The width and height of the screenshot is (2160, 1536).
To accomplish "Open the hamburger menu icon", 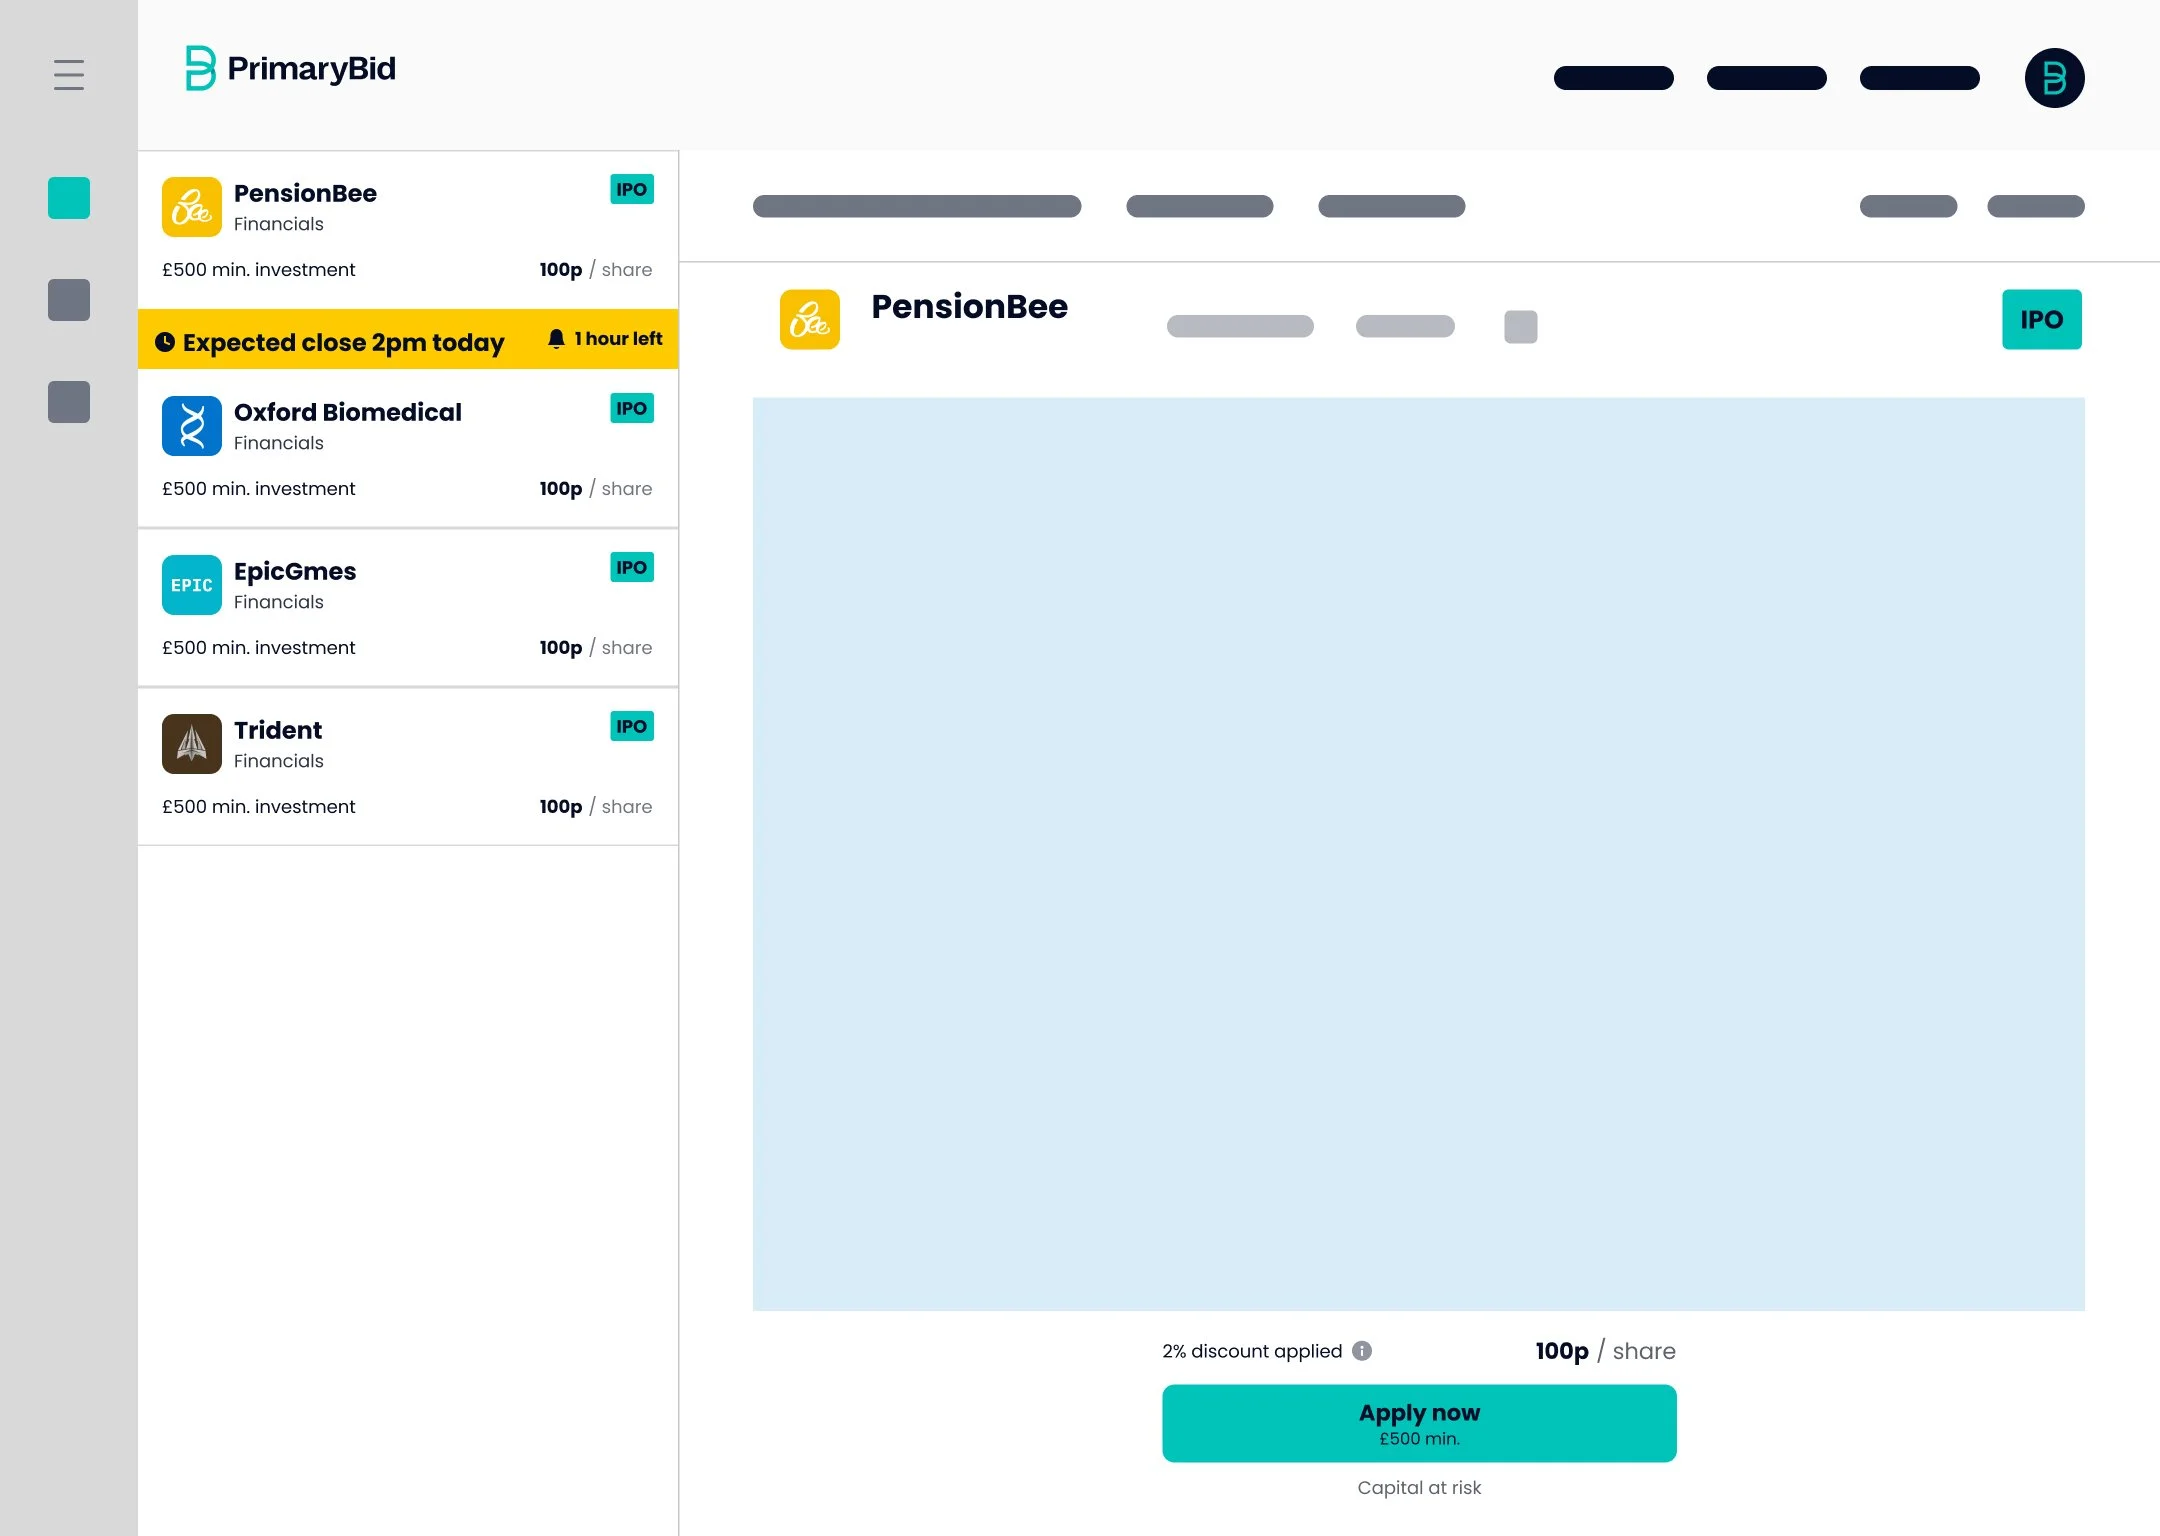I will pos(69,75).
